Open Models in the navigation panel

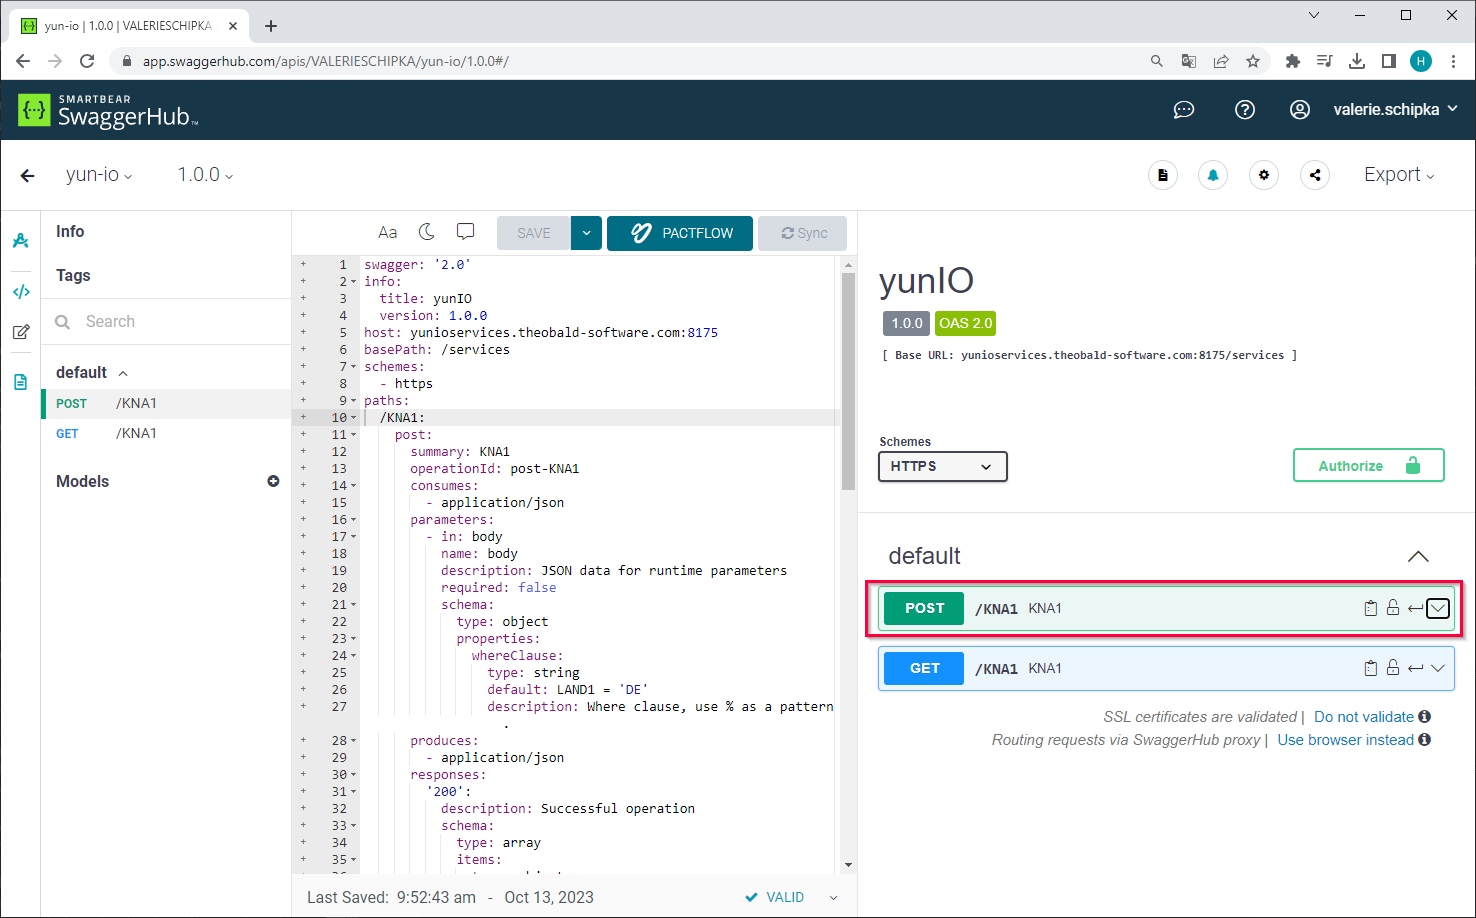pos(82,481)
